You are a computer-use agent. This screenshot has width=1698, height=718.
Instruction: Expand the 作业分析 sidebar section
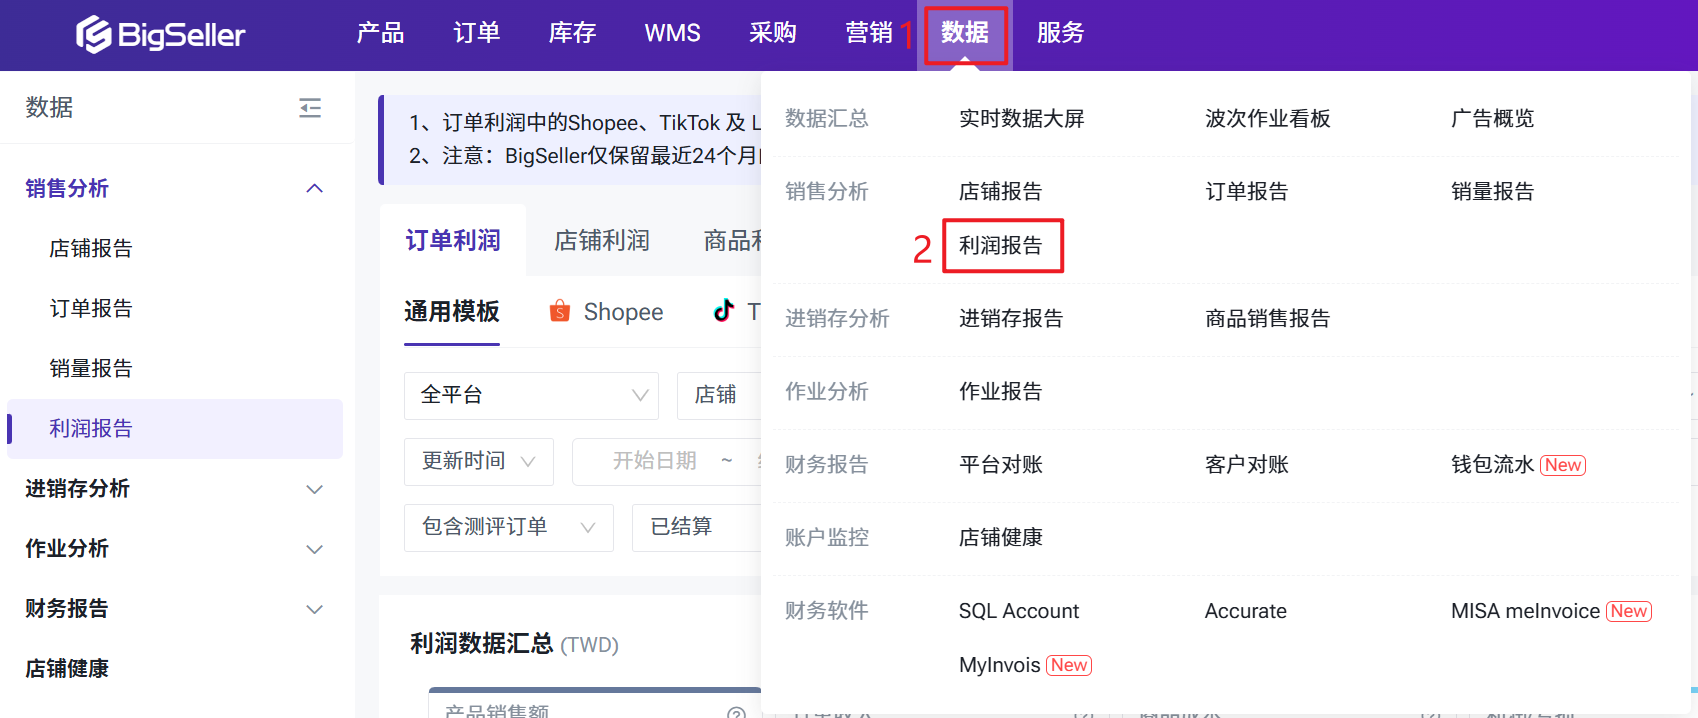click(x=314, y=549)
